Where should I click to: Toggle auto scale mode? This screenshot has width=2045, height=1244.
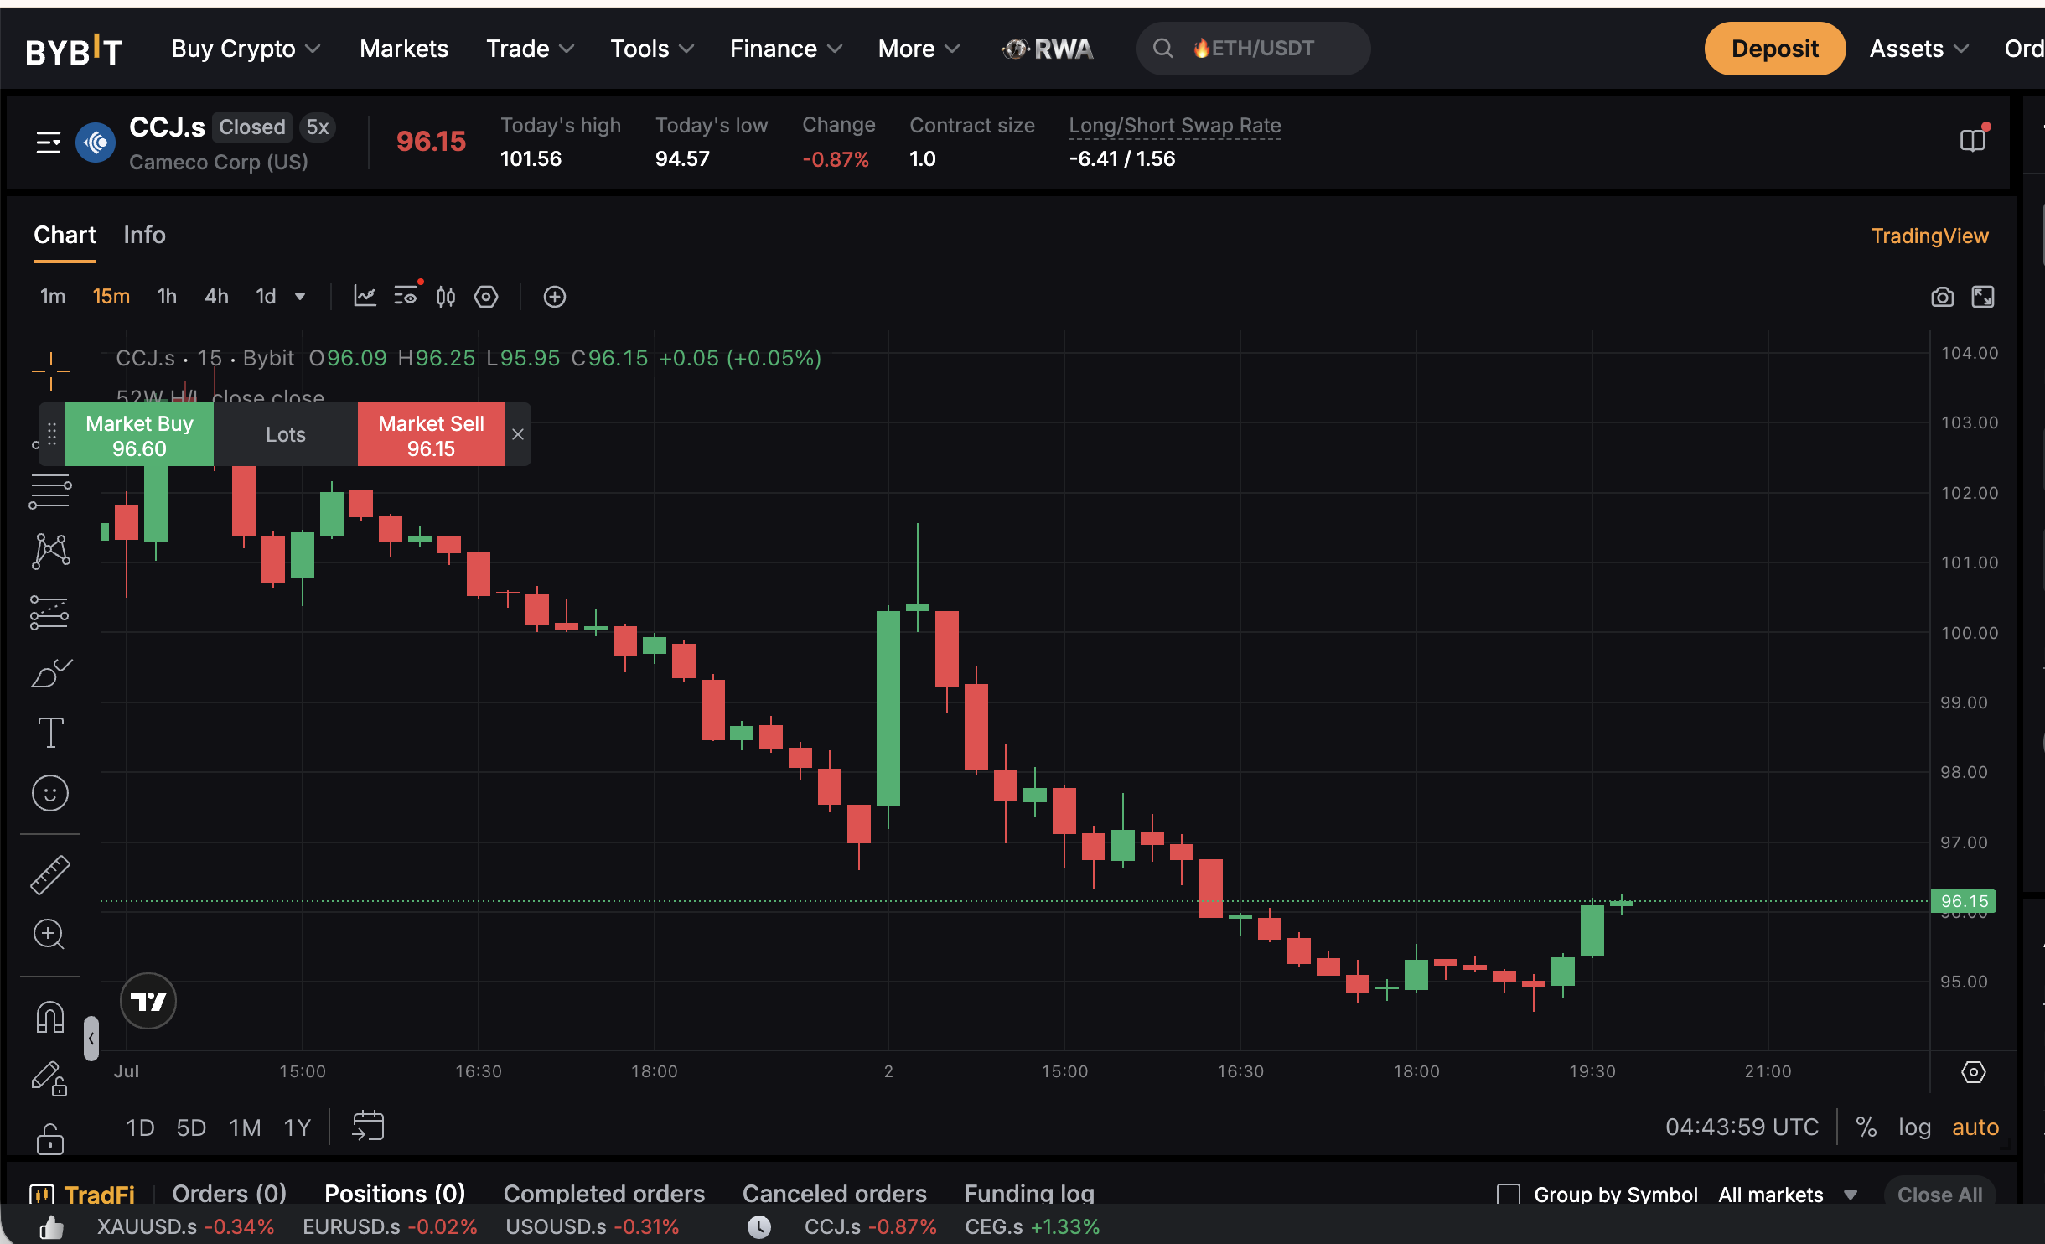tap(1976, 1127)
